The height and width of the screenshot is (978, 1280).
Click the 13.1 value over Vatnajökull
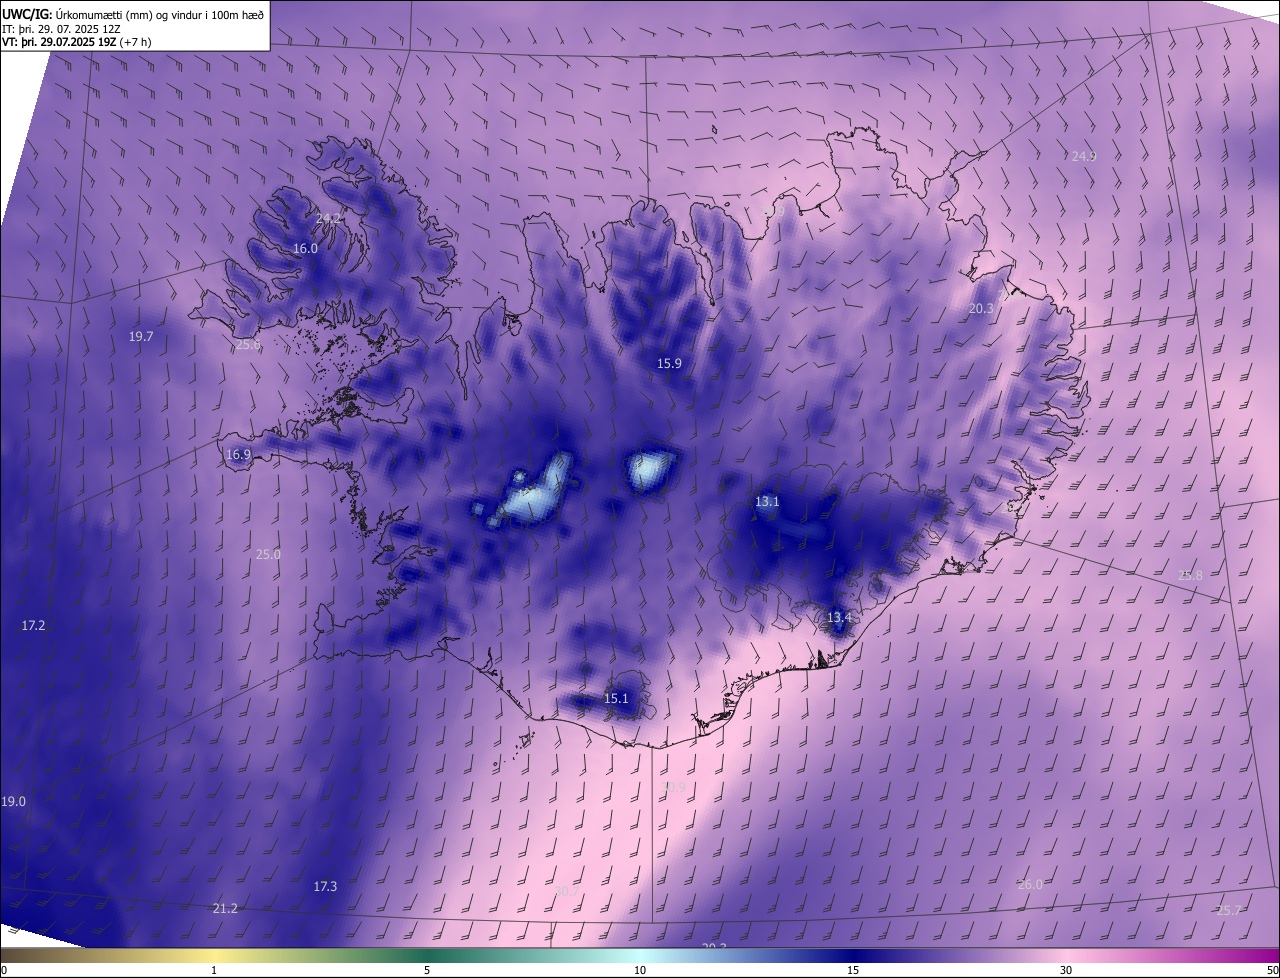[x=767, y=501]
